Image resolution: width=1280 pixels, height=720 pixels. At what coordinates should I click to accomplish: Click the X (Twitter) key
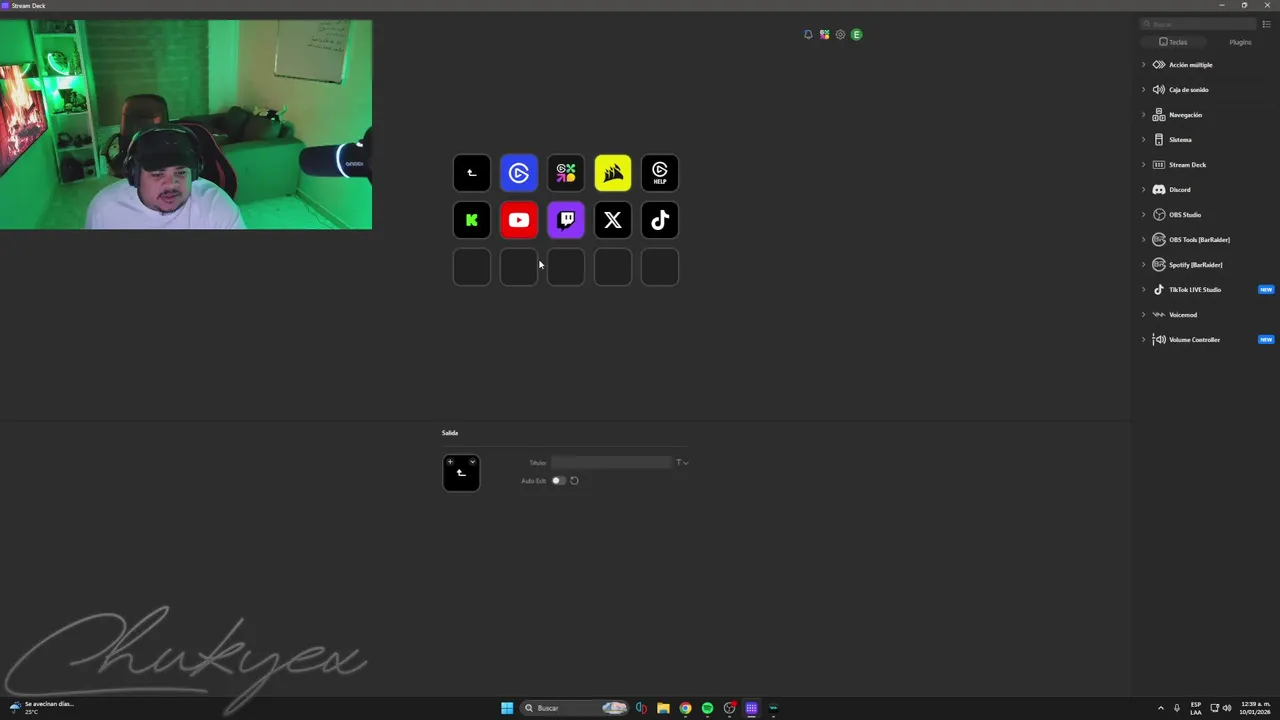(613, 220)
